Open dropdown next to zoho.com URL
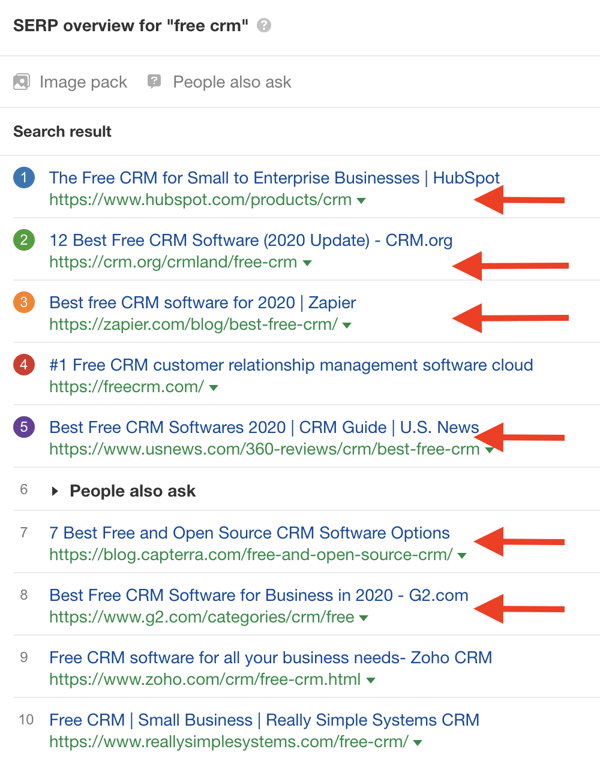600x758 pixels. coord(371,680)
